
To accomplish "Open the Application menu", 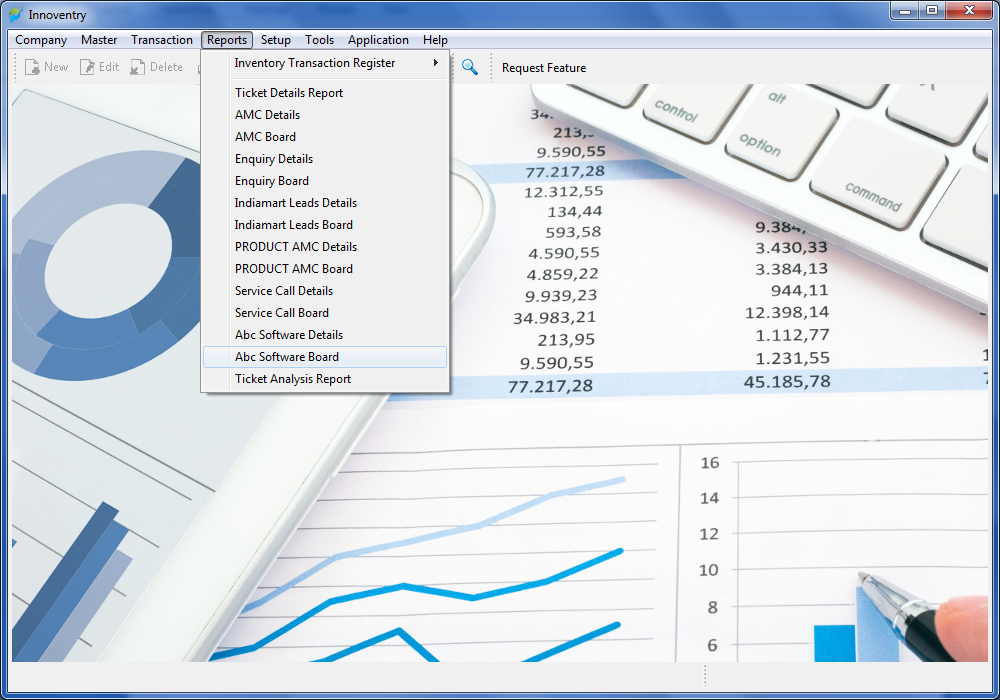I will coord(378,40).
